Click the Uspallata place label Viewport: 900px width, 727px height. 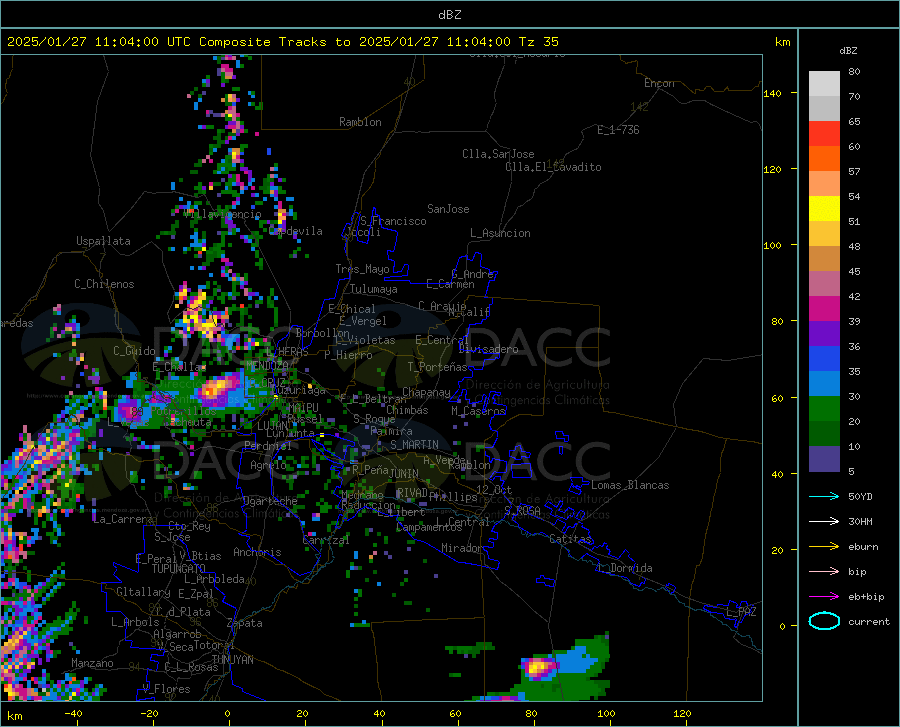point(103,241)
